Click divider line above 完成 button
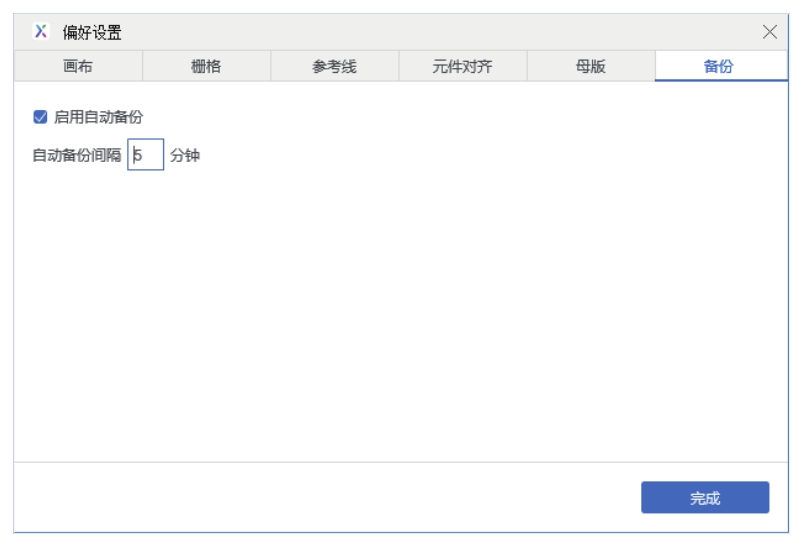 pos(400,462)
